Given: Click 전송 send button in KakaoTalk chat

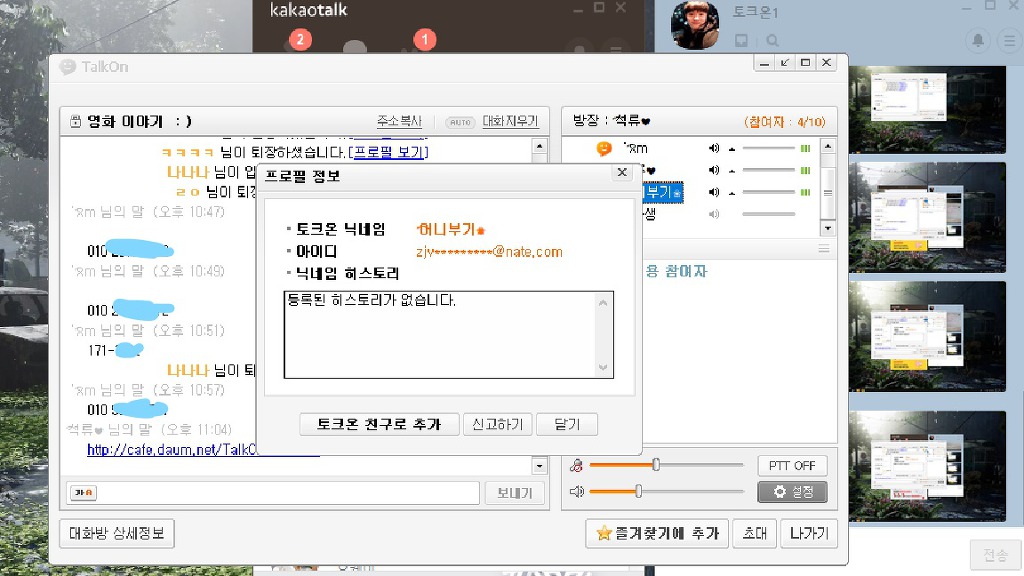Looking at the screenshot, I should pyautogui.click(x=995, y=555).
